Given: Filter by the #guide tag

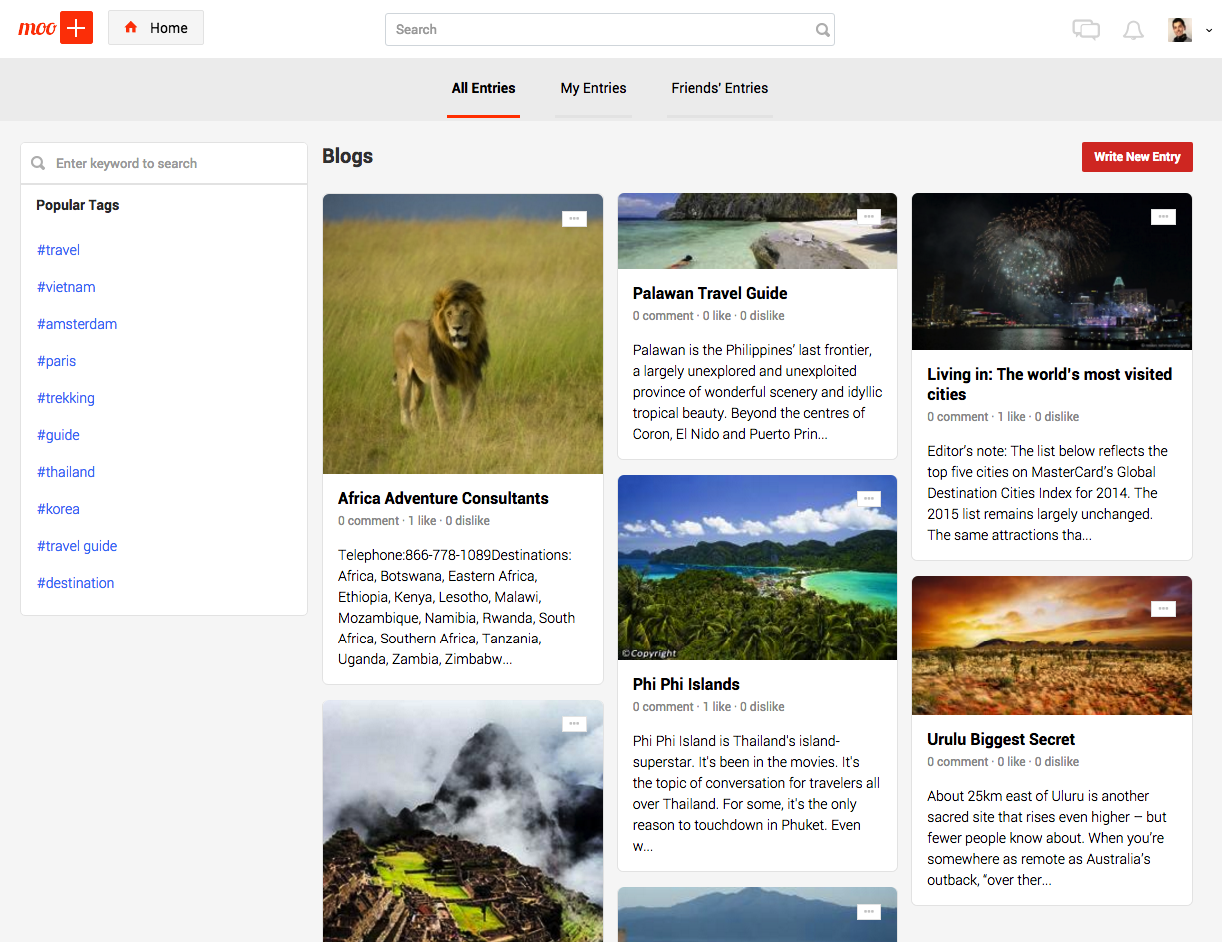Looking at the screenshot, I should click(58, 435).
